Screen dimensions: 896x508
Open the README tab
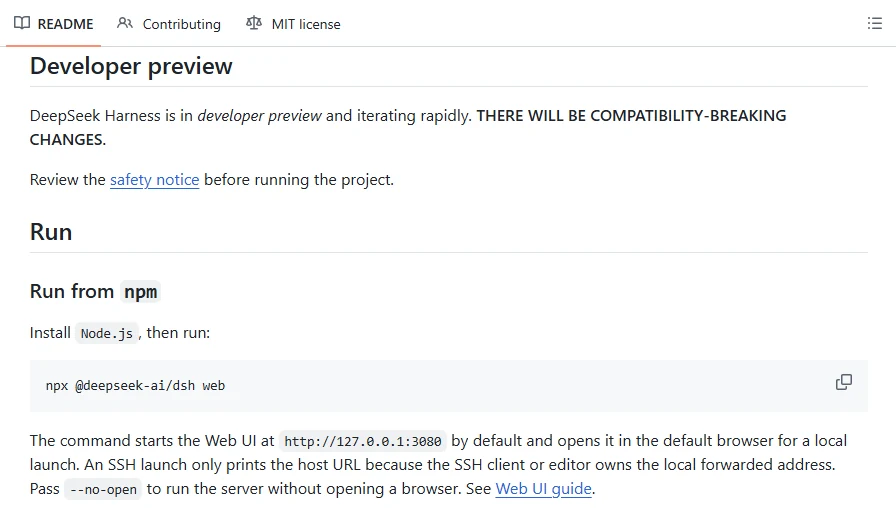(54, 24)
